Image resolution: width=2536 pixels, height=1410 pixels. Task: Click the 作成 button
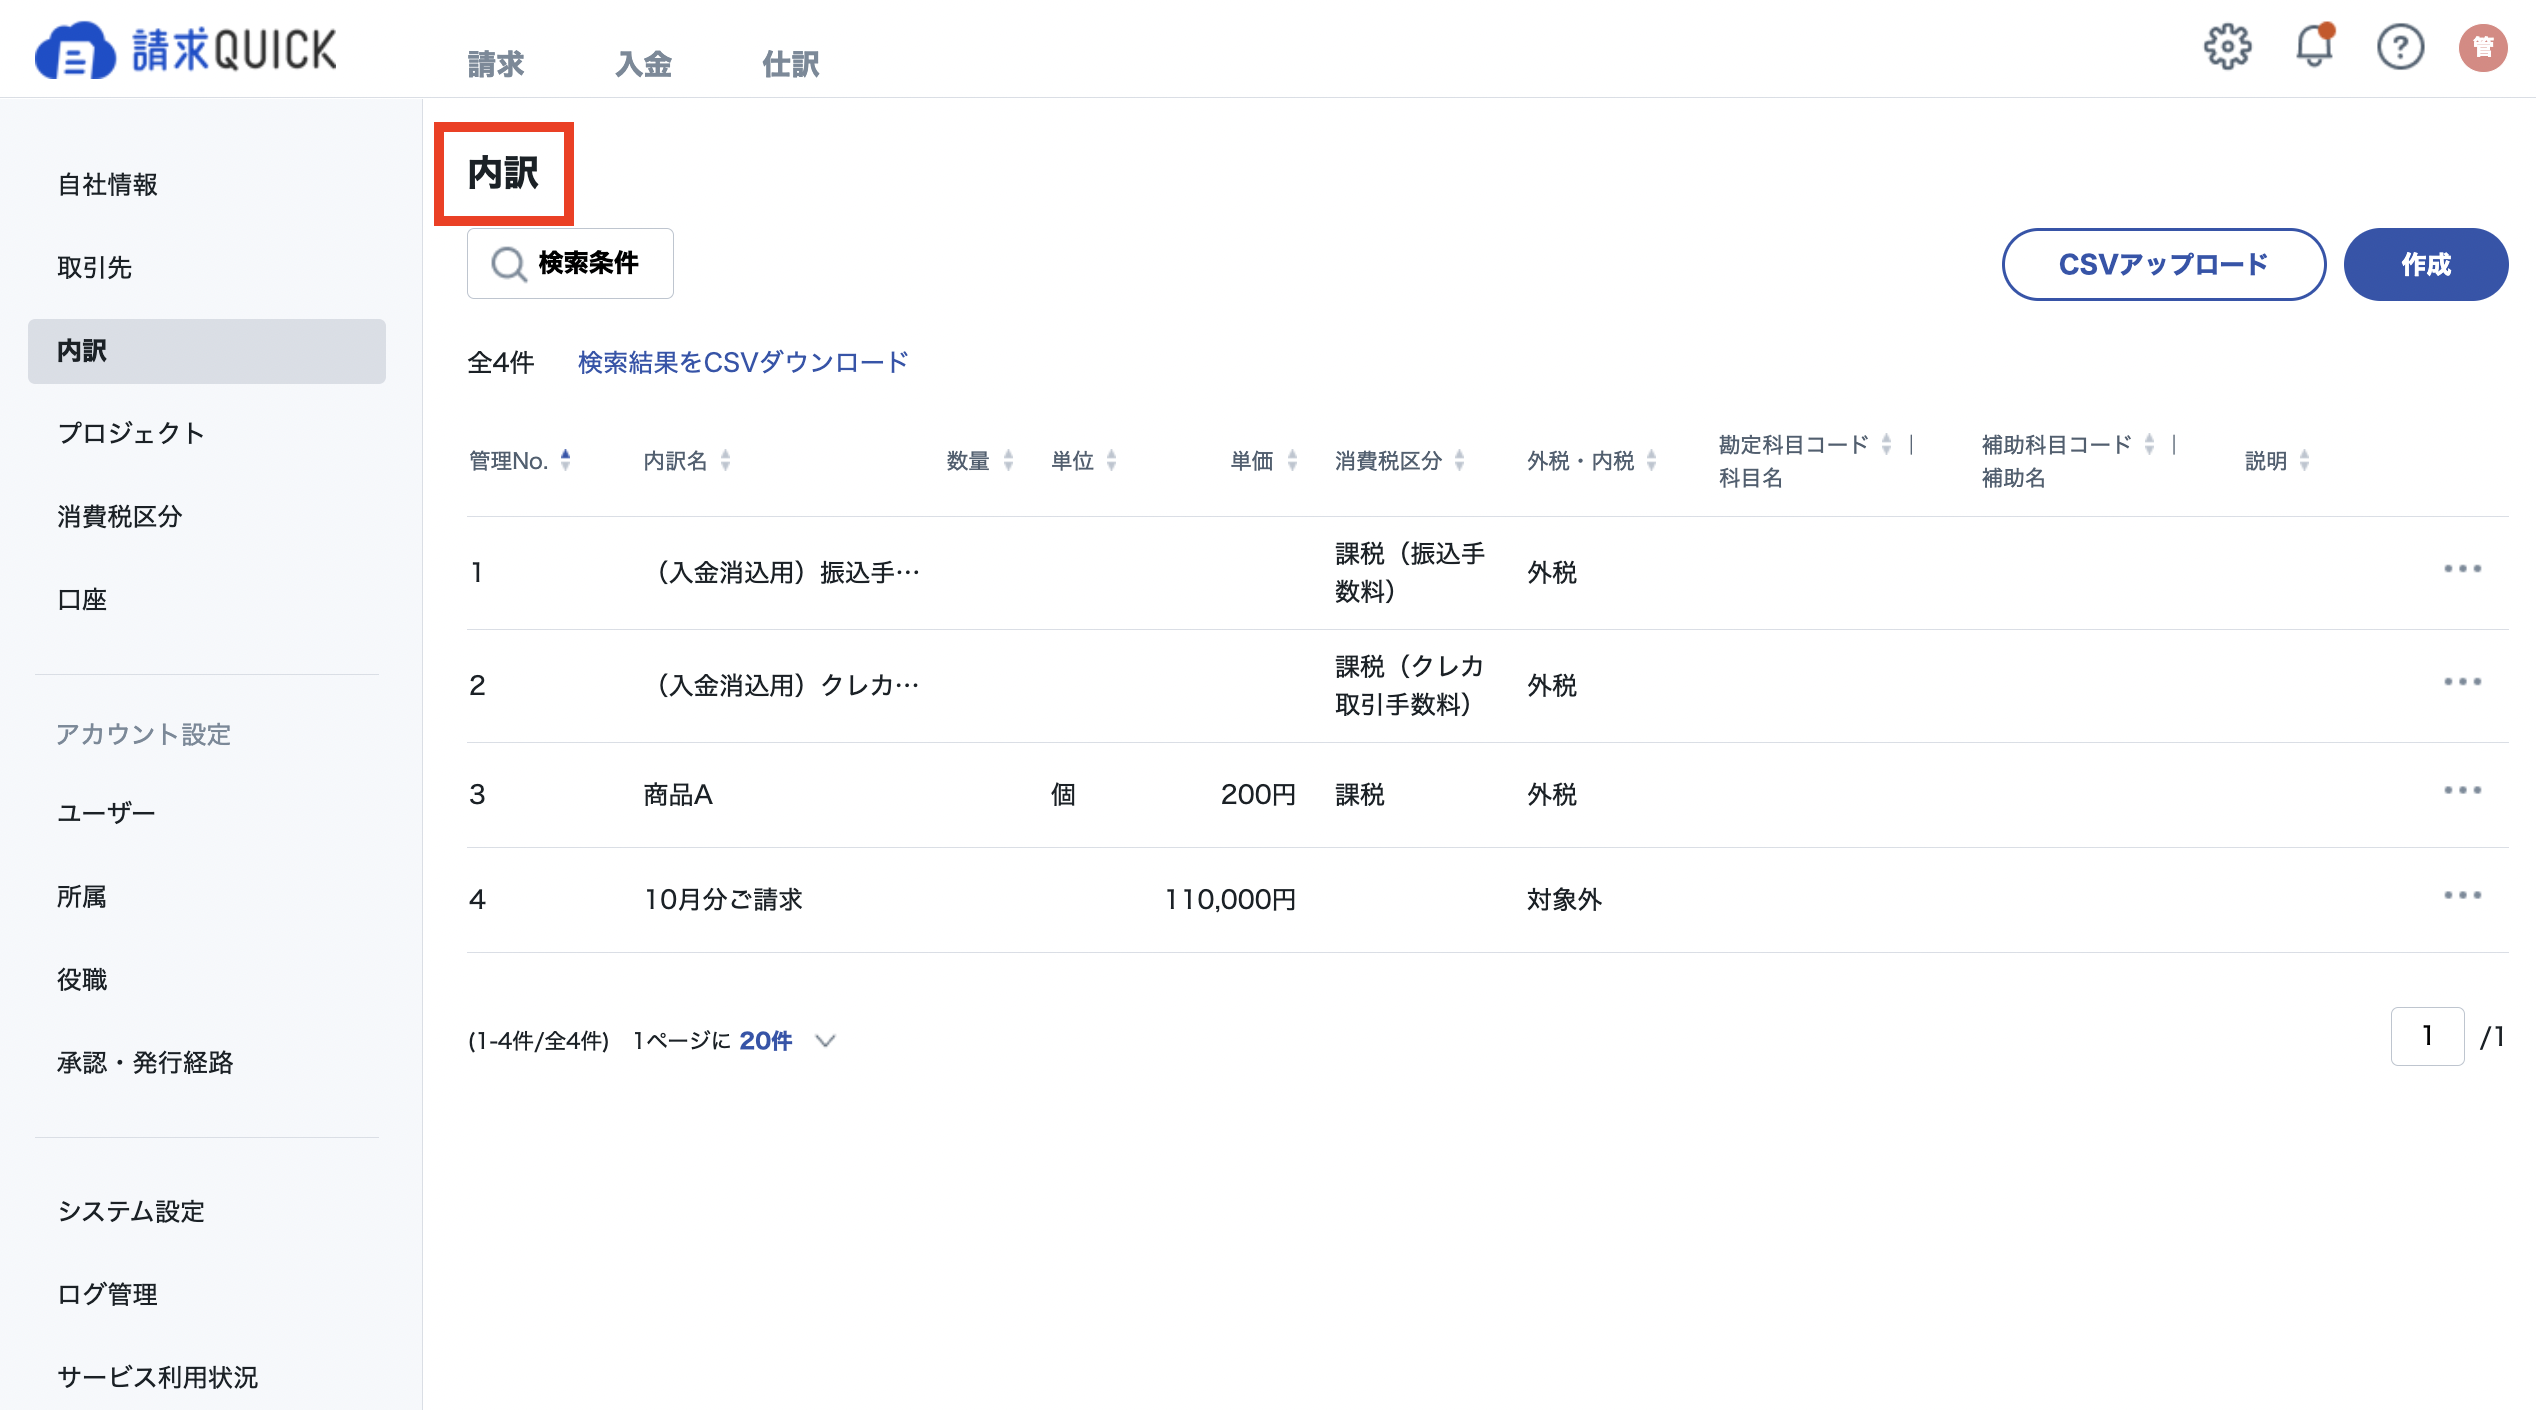pyautogui.click(x=2426, y=265)
